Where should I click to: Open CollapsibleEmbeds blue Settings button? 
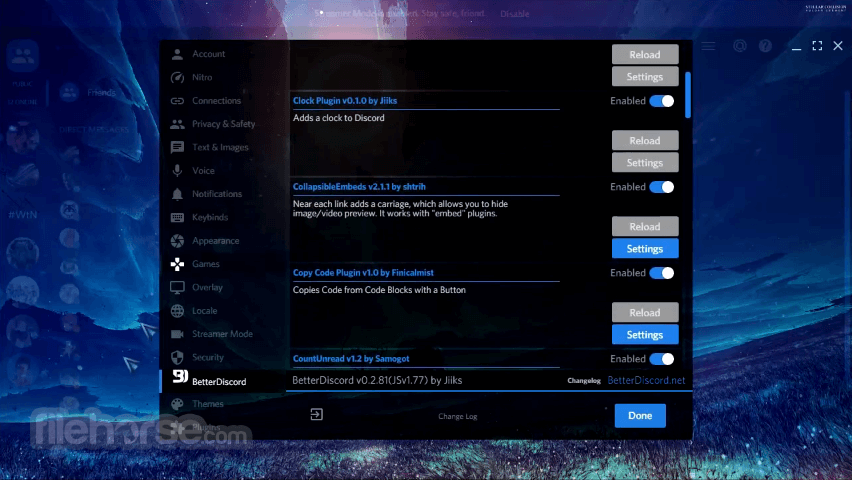[x=645, y=248]
